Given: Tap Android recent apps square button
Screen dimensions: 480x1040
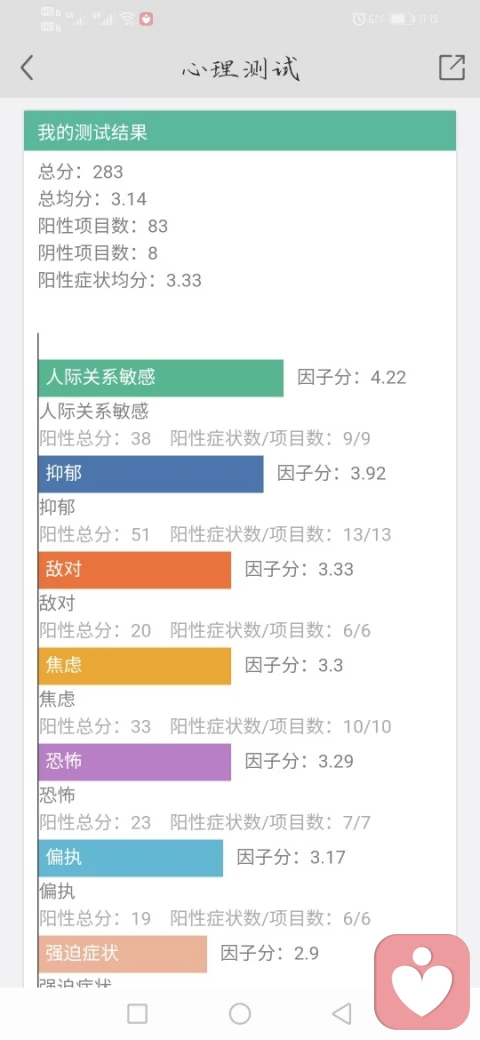Looking at the screenshot, I should (137, 1013).
